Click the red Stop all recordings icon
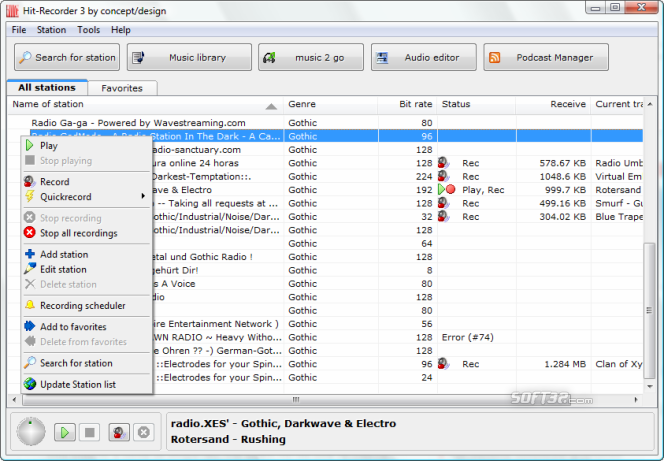Image resolution: width=664 pixels, height=461 pixels. pyautogui.click(x=30, y=233)
